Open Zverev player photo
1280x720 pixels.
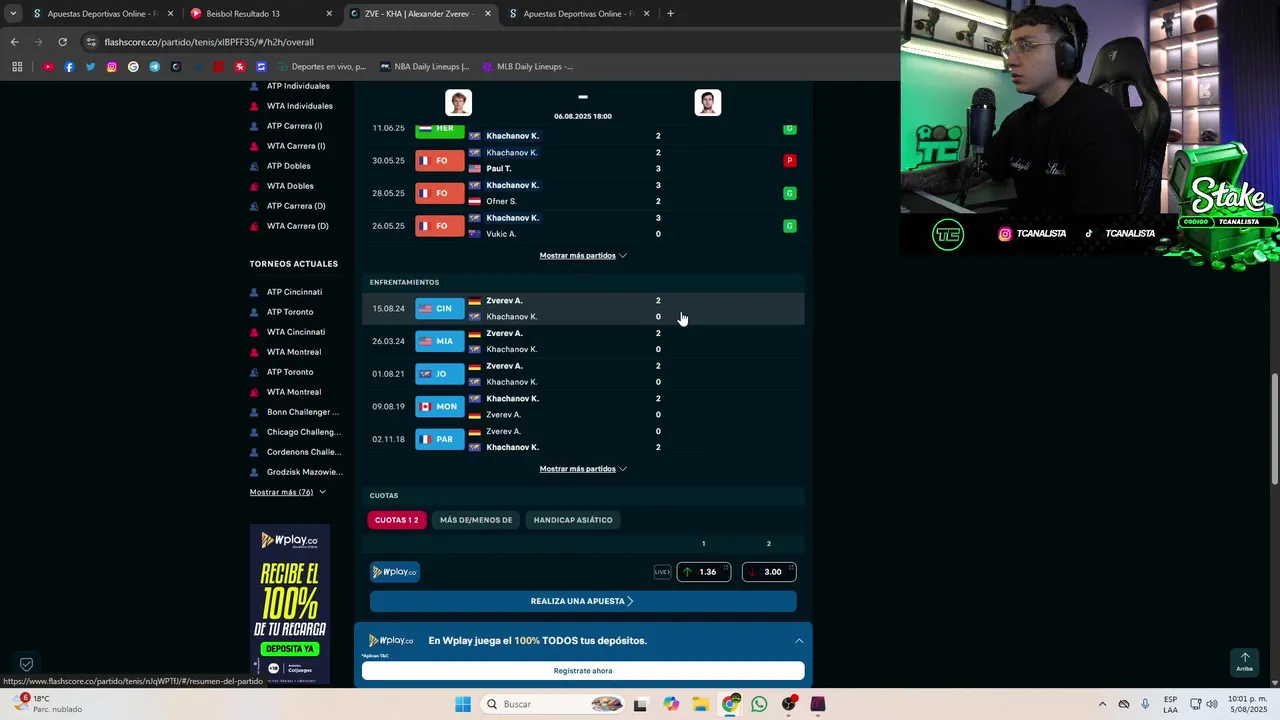coord(458,103)
